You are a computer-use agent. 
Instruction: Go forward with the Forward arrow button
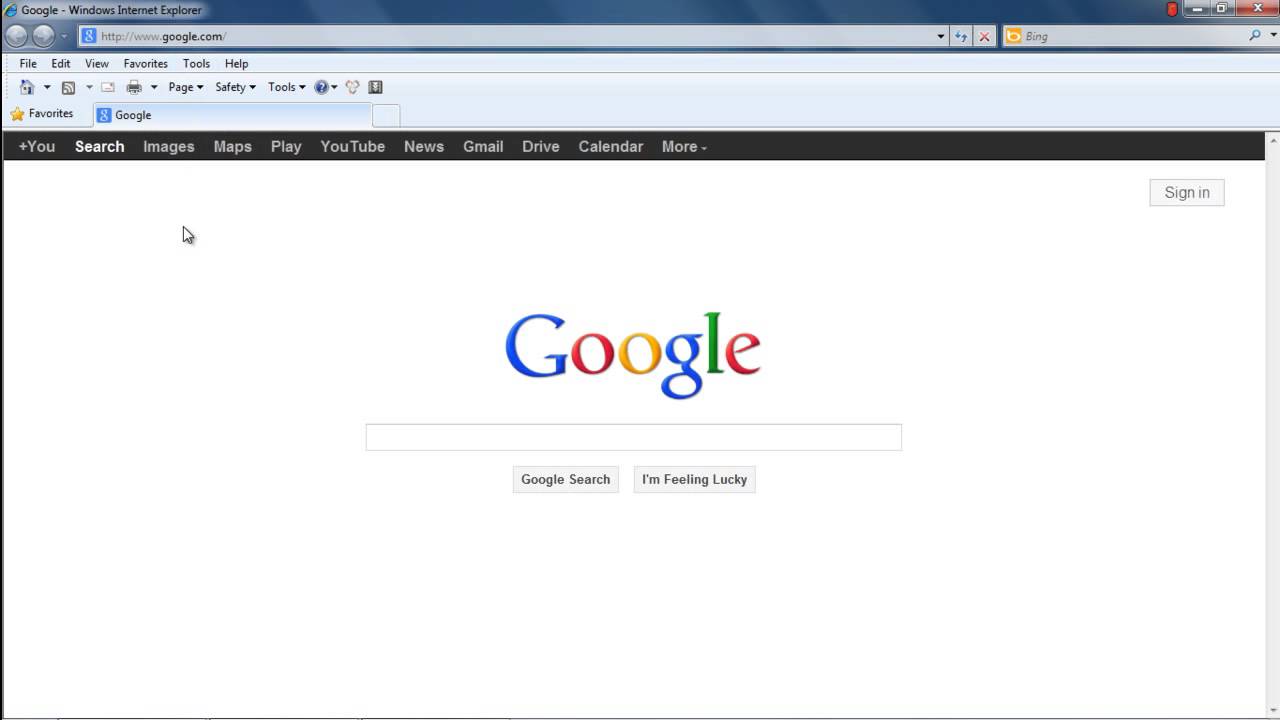(43, 37)
